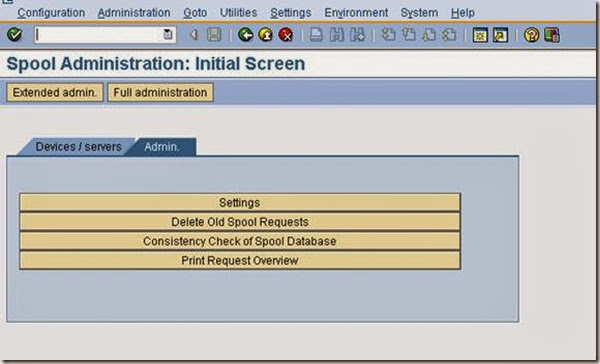Click the yellow Help question mark icon

pyautogui.click(x=532, y=35)
